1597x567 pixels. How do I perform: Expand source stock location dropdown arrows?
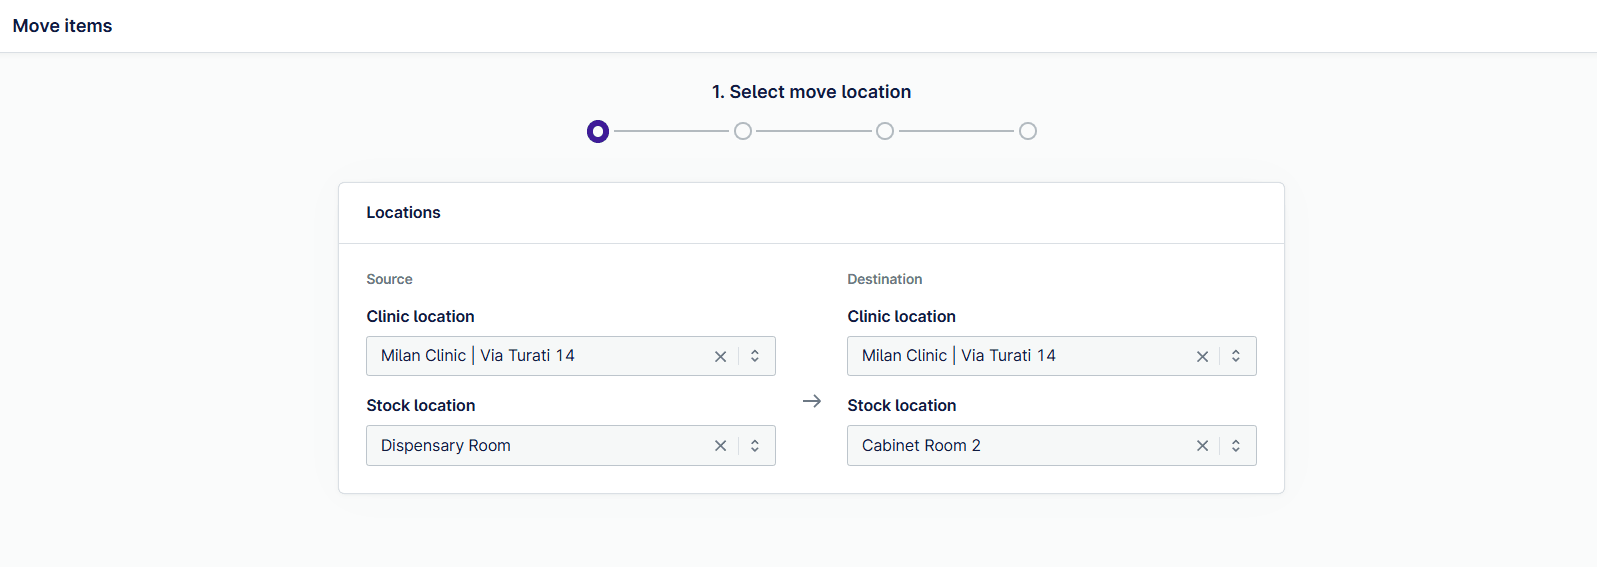coord(755,446)
